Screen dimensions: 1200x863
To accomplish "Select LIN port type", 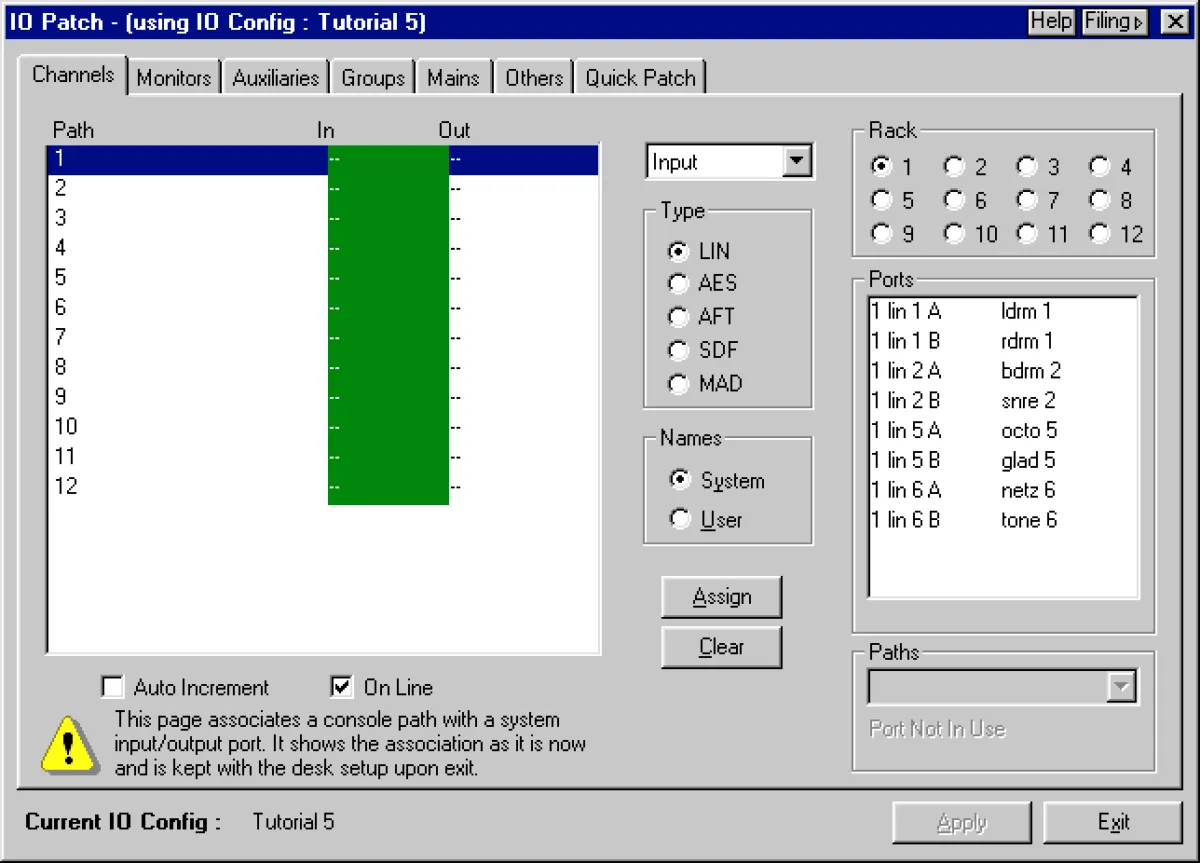I will click(700, 251).
